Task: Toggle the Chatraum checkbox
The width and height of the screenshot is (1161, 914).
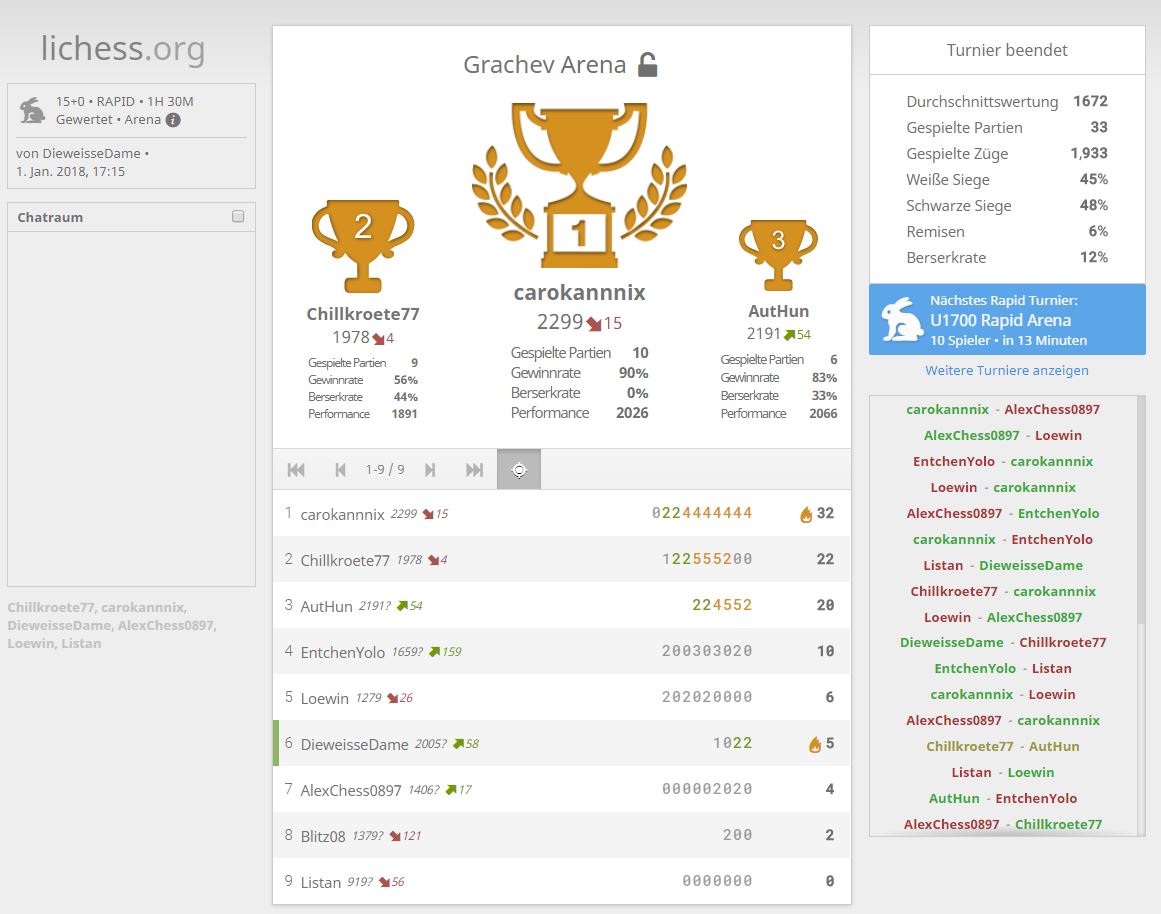Action: pyautogui.click(x=238, y=216)
